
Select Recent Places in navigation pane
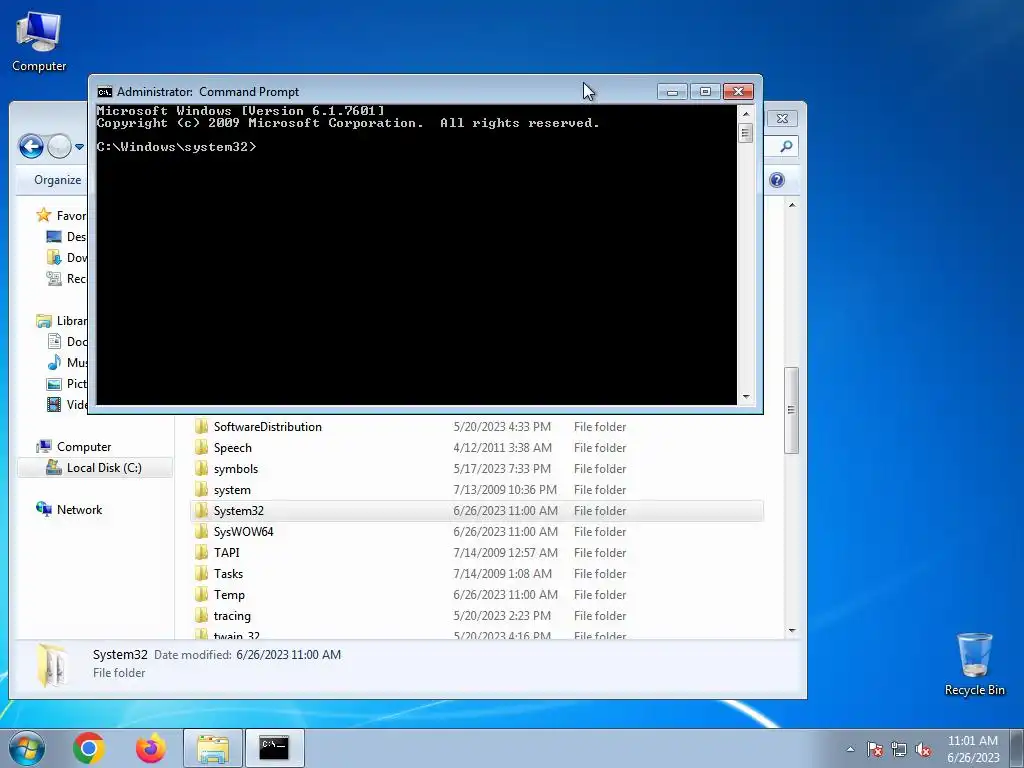point(67,278)
